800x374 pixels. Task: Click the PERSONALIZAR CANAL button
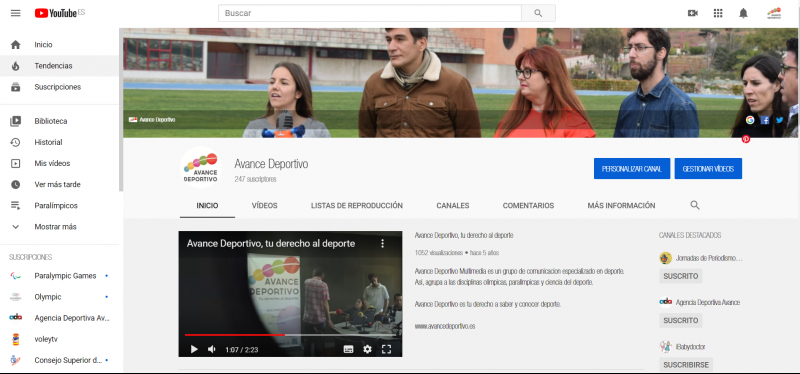point(632,168)
